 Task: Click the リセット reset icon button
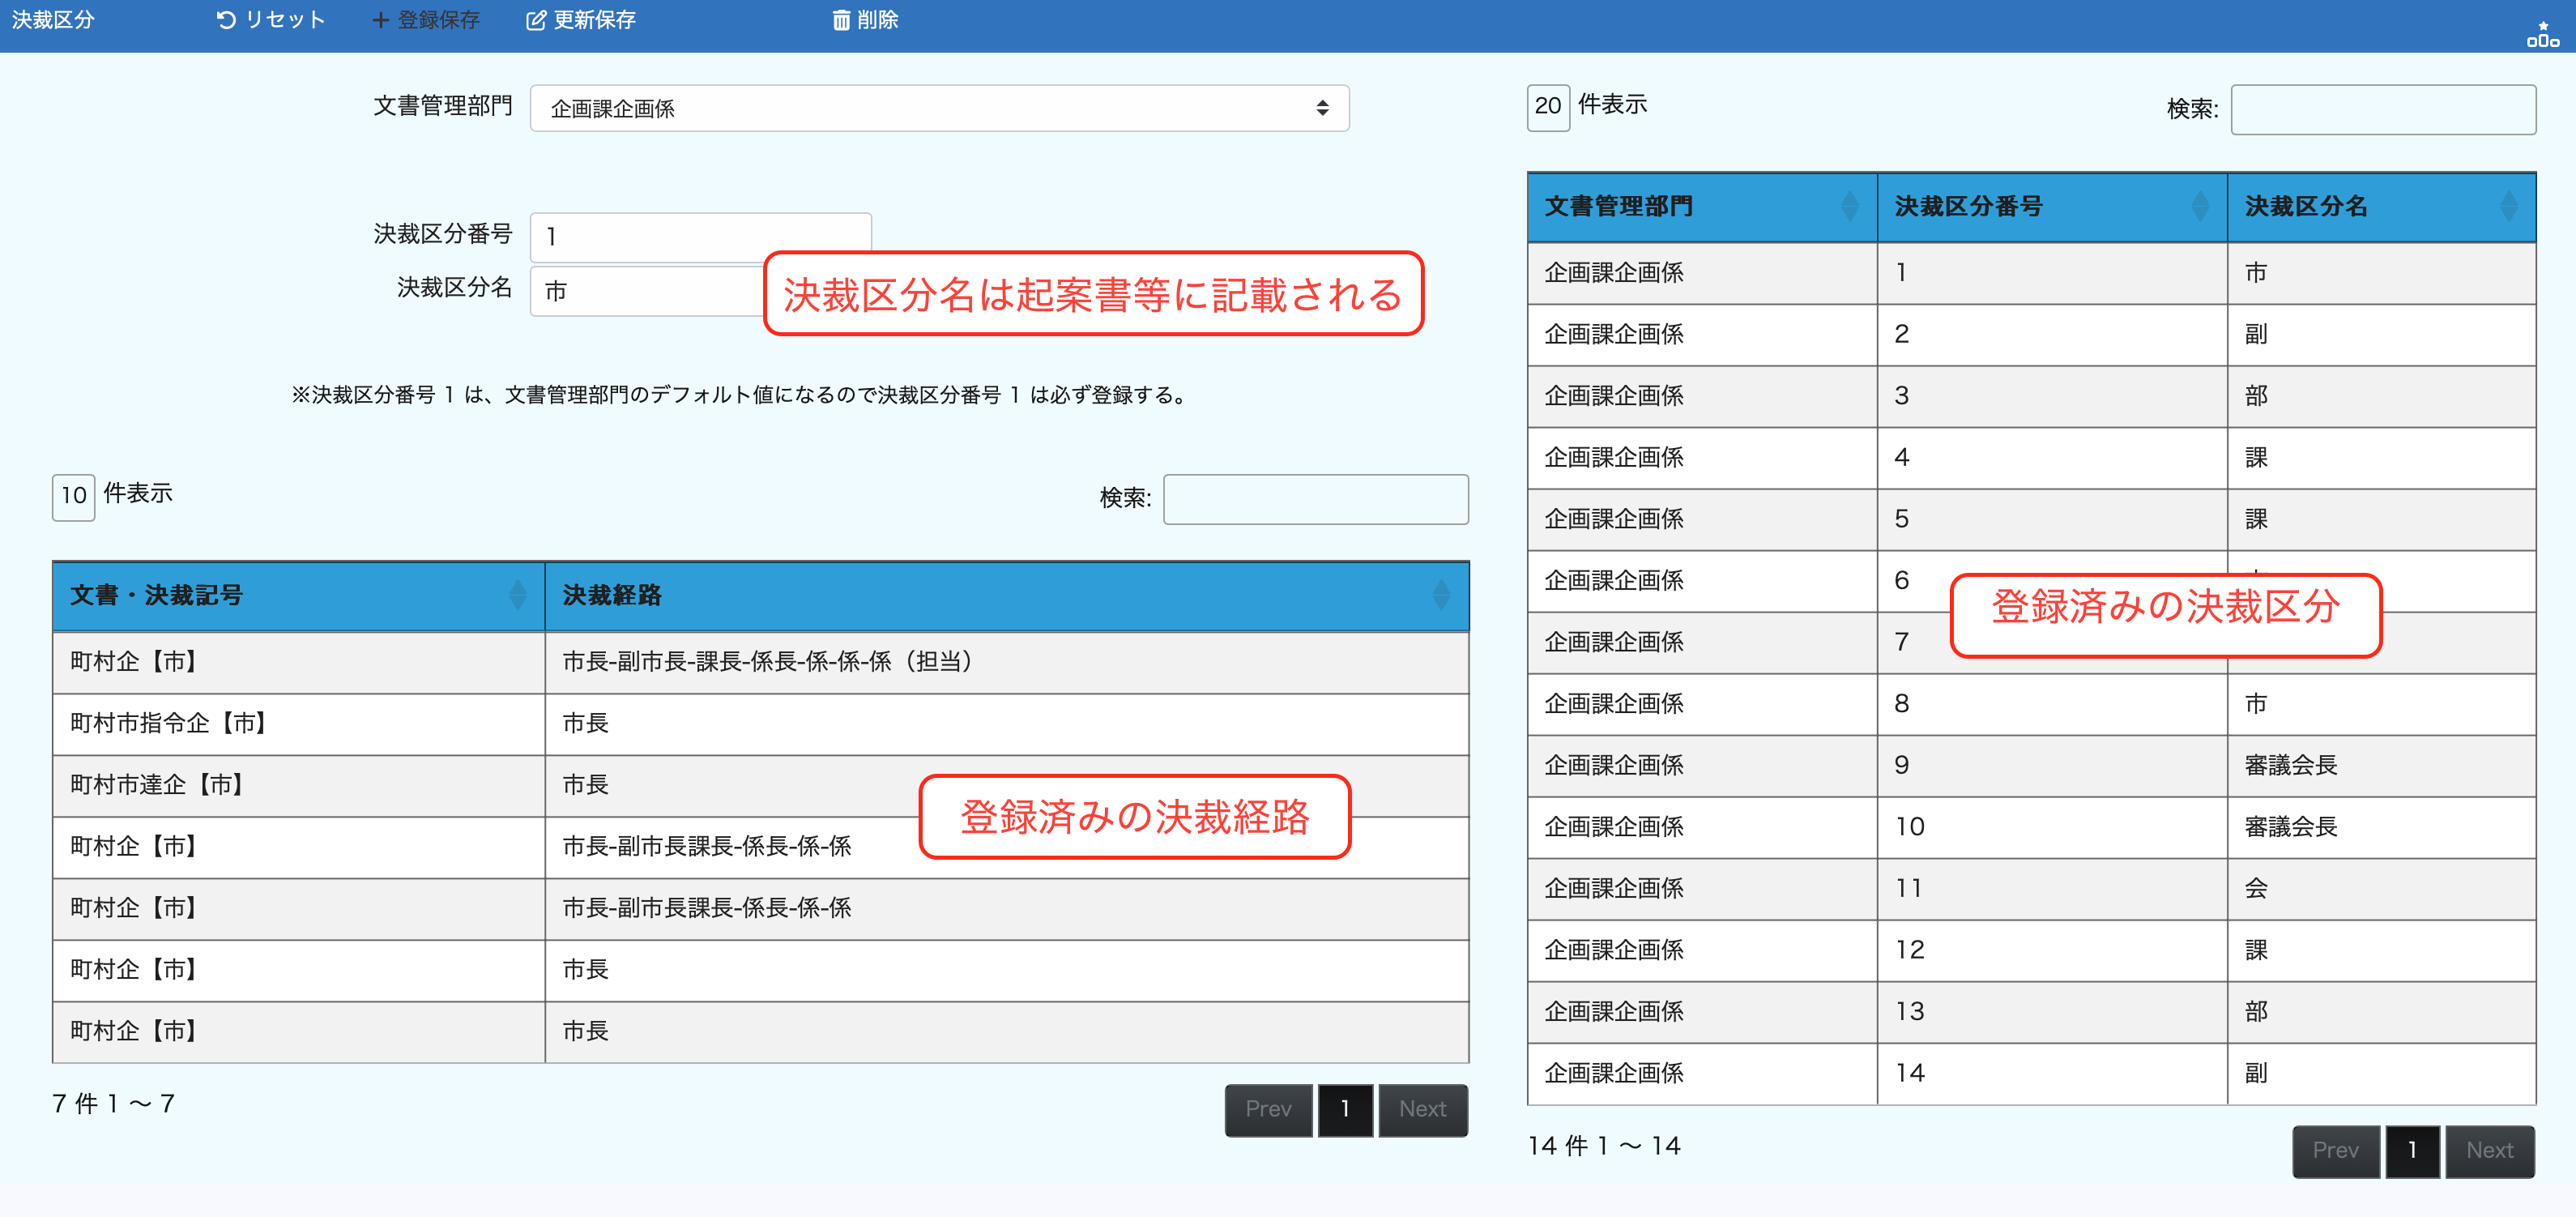pyautogui.click(x=227, y=20)
